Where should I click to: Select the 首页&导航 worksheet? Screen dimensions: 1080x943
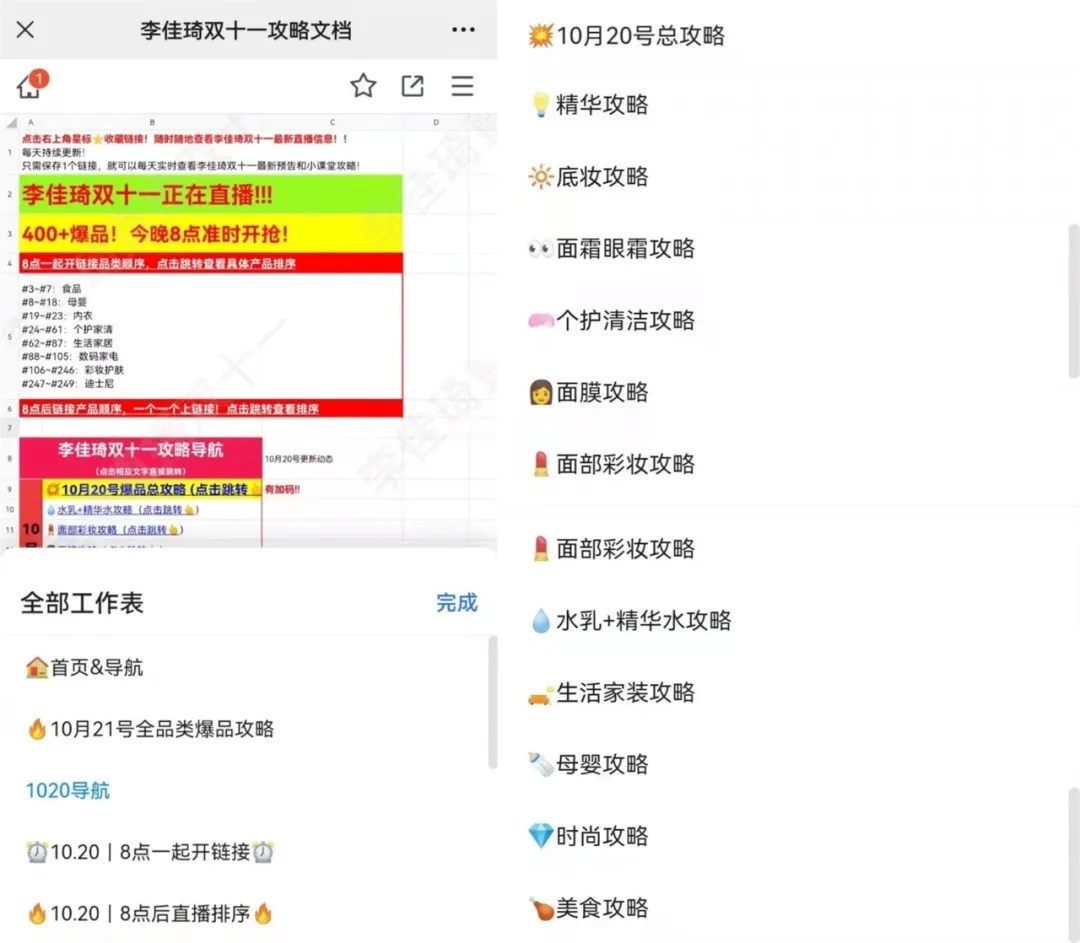point(84,667)
